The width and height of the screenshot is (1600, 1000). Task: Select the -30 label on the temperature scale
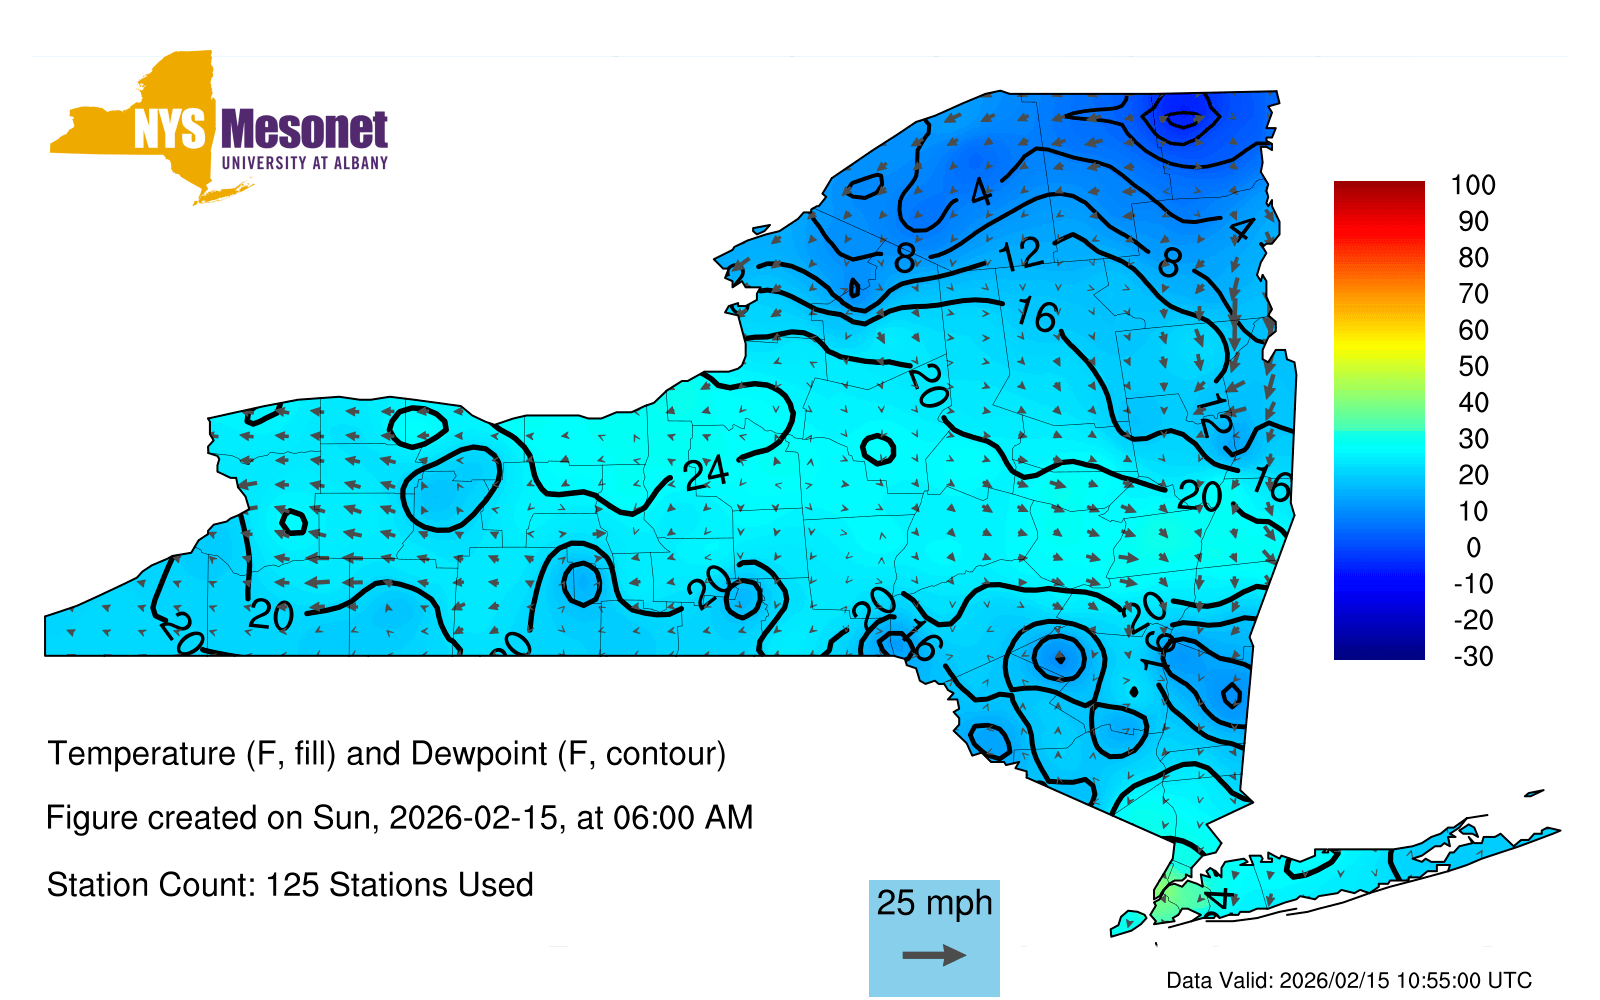tap(1473, 656)
